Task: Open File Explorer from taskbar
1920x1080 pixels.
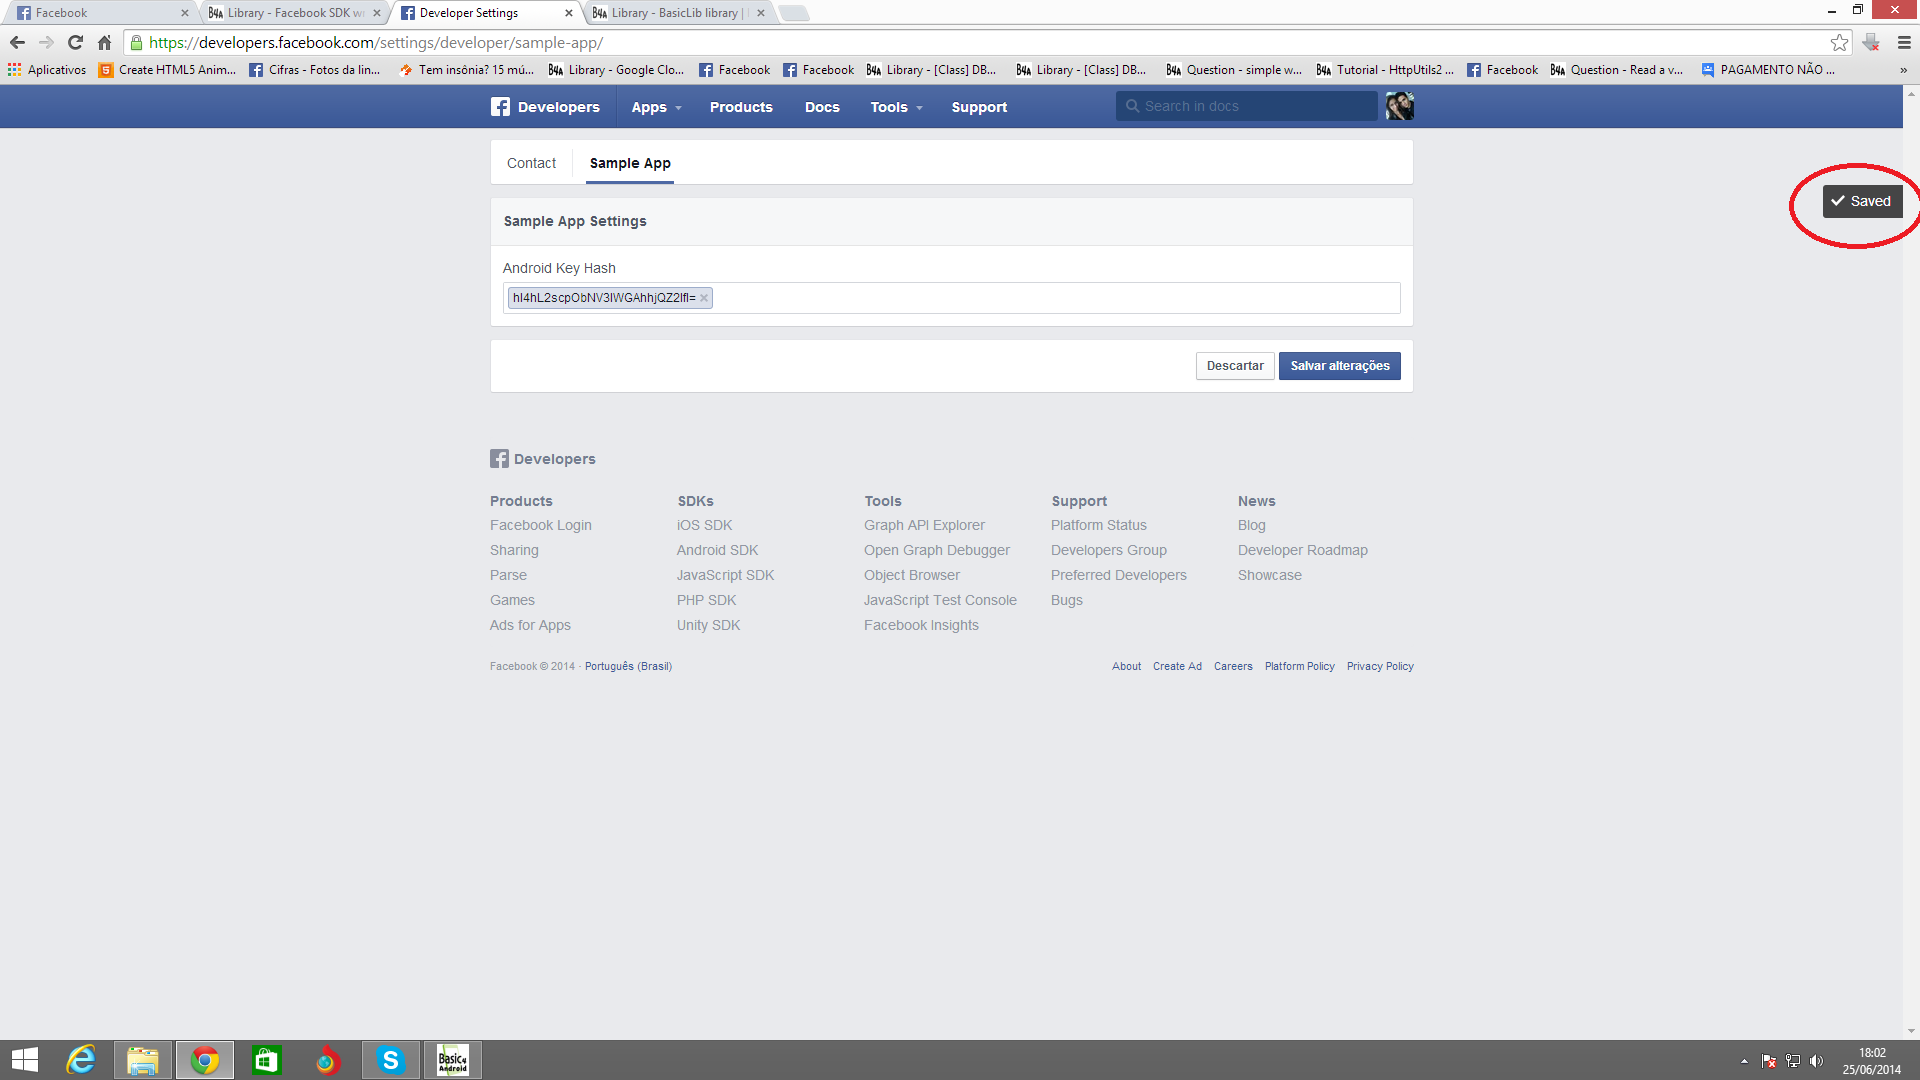Action: (143, 1060)
